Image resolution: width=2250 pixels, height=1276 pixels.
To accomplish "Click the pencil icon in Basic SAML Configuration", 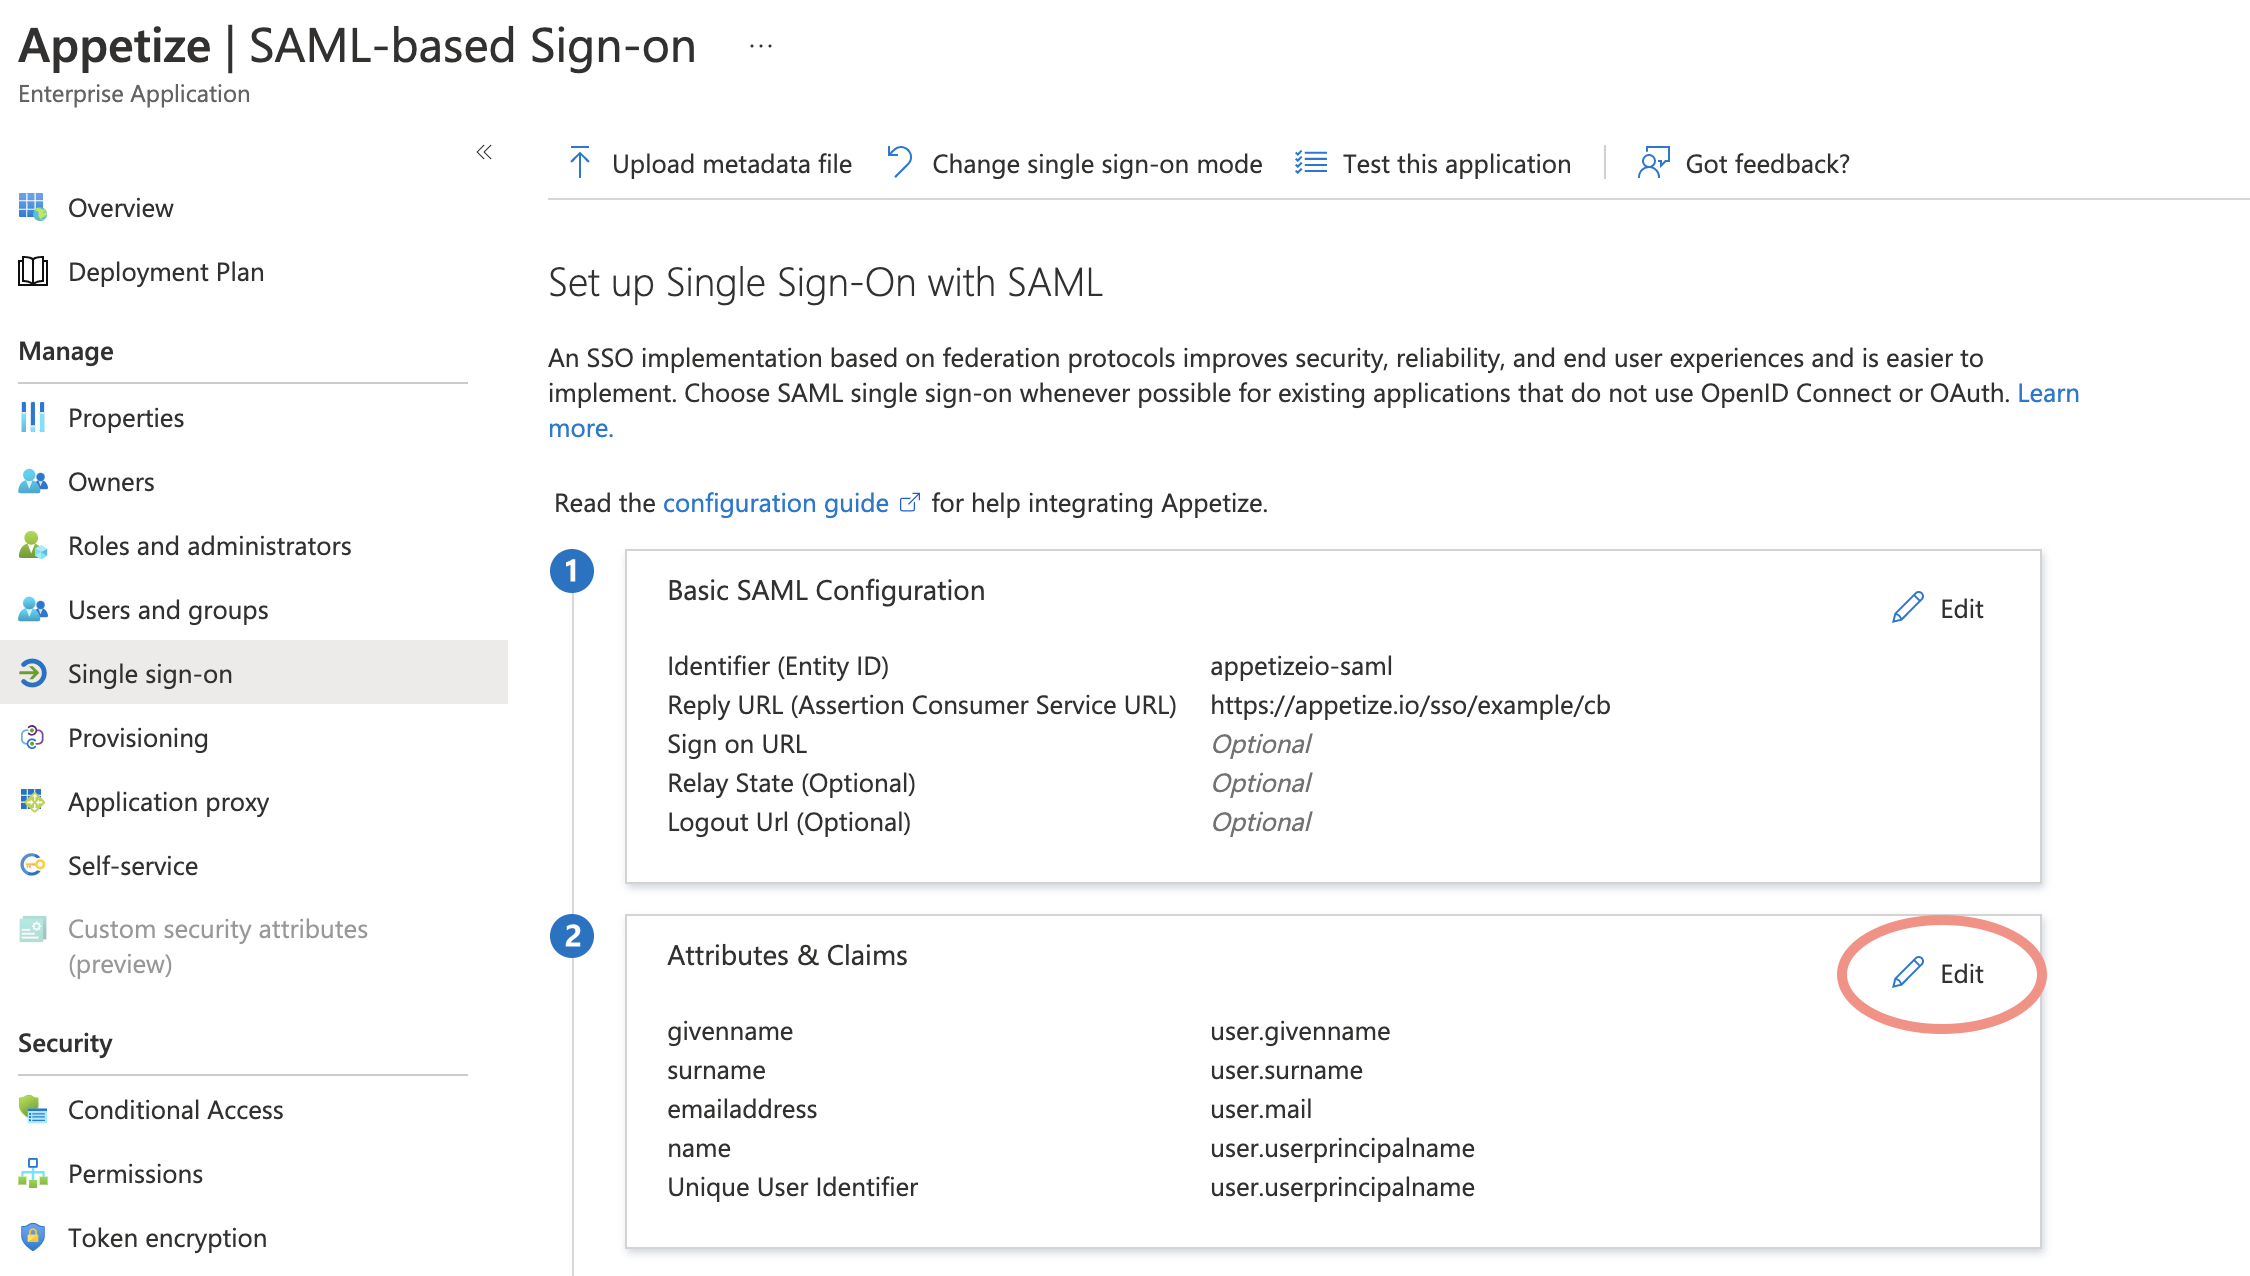I will pos(1907,608).
